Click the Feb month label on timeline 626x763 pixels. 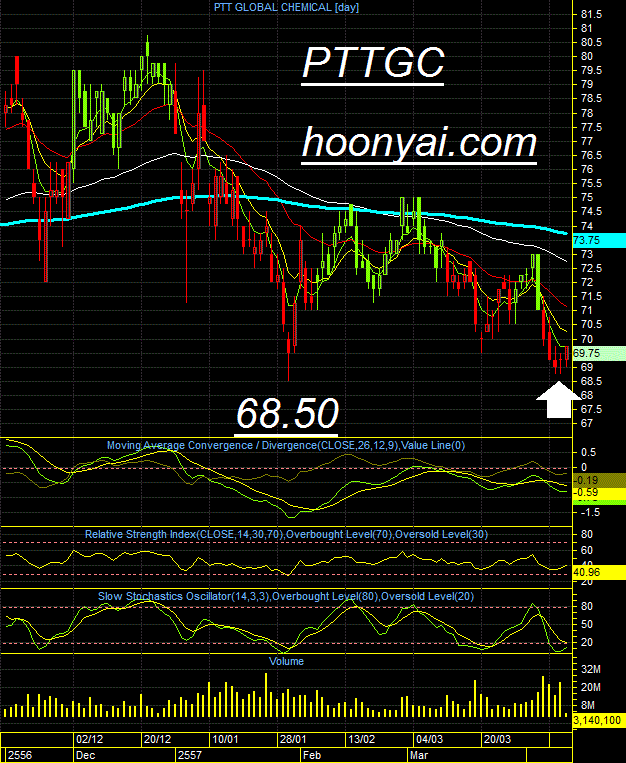[x=312, y=755]
